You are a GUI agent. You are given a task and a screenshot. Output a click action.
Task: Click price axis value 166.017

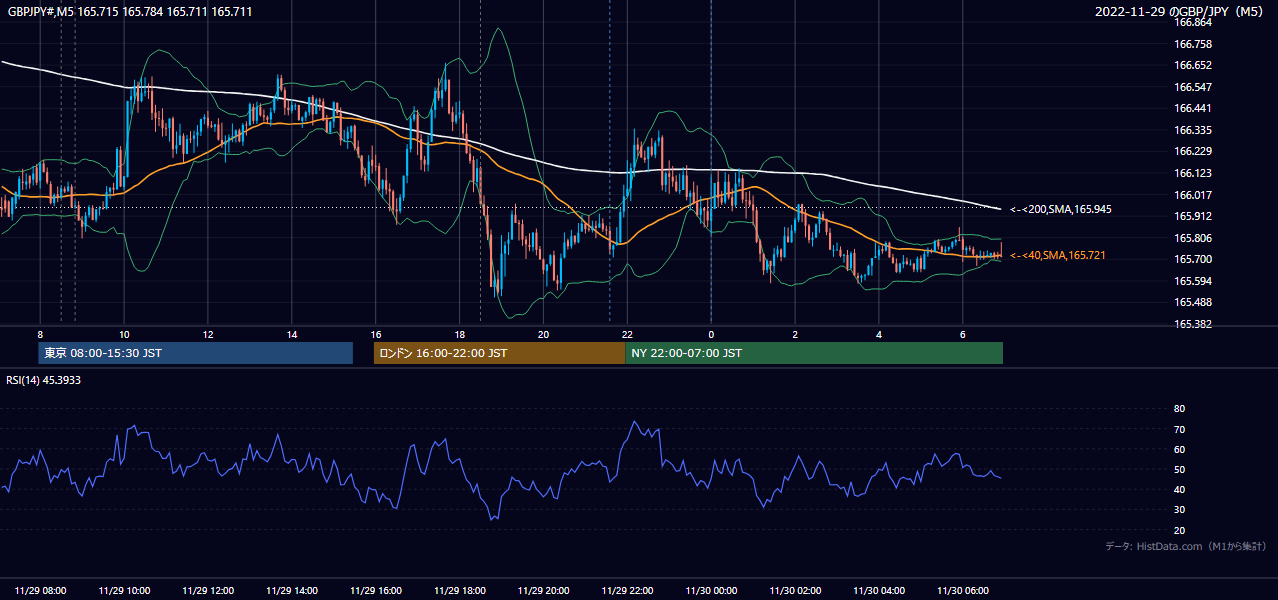pos(1193,195)
